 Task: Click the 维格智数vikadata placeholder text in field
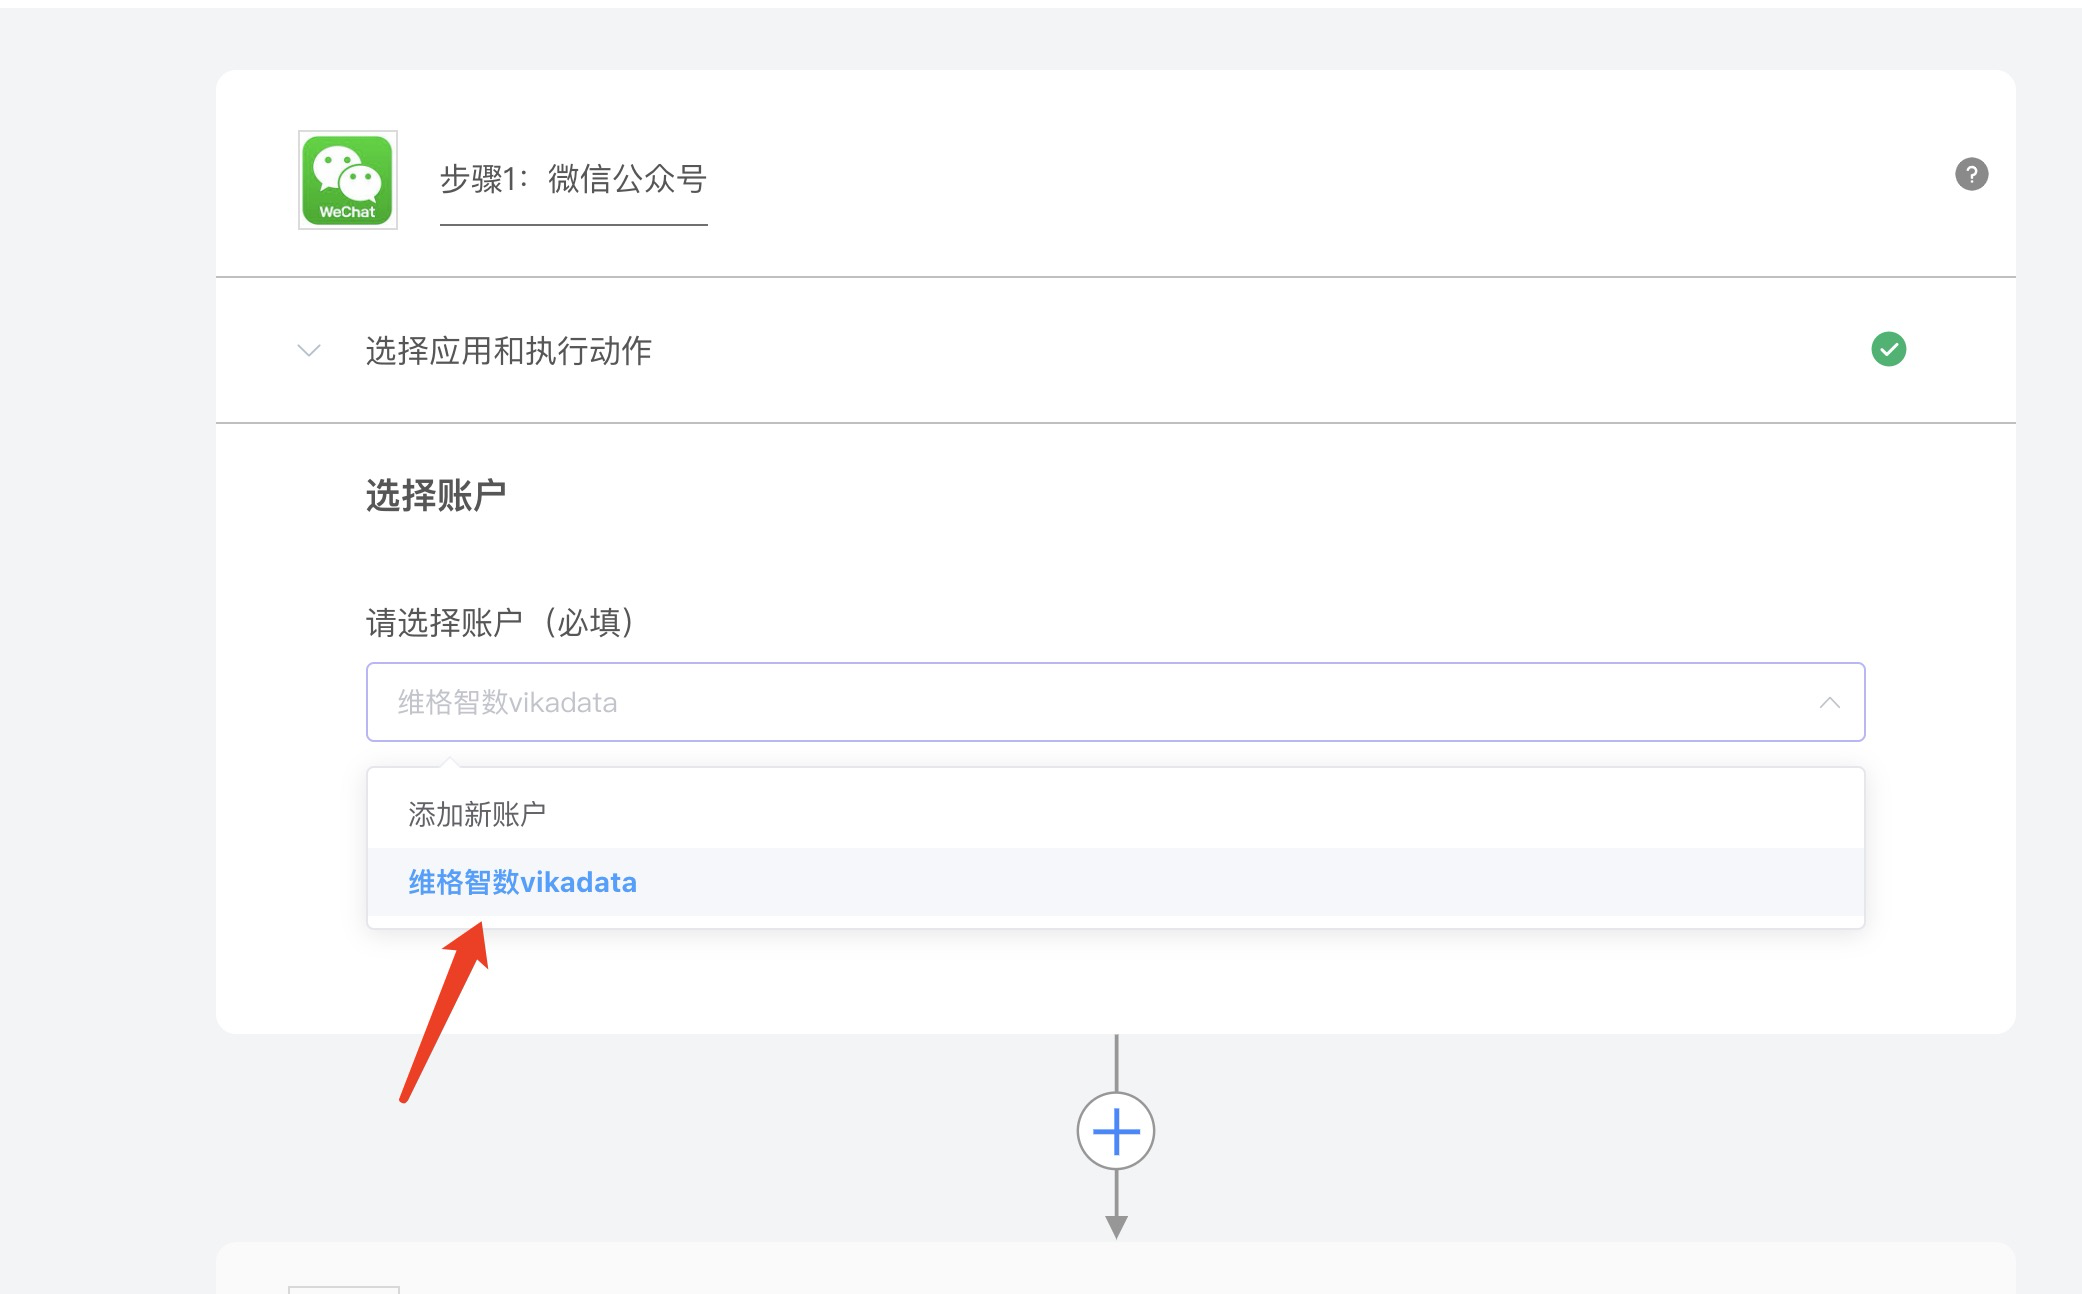pos(507,703)
